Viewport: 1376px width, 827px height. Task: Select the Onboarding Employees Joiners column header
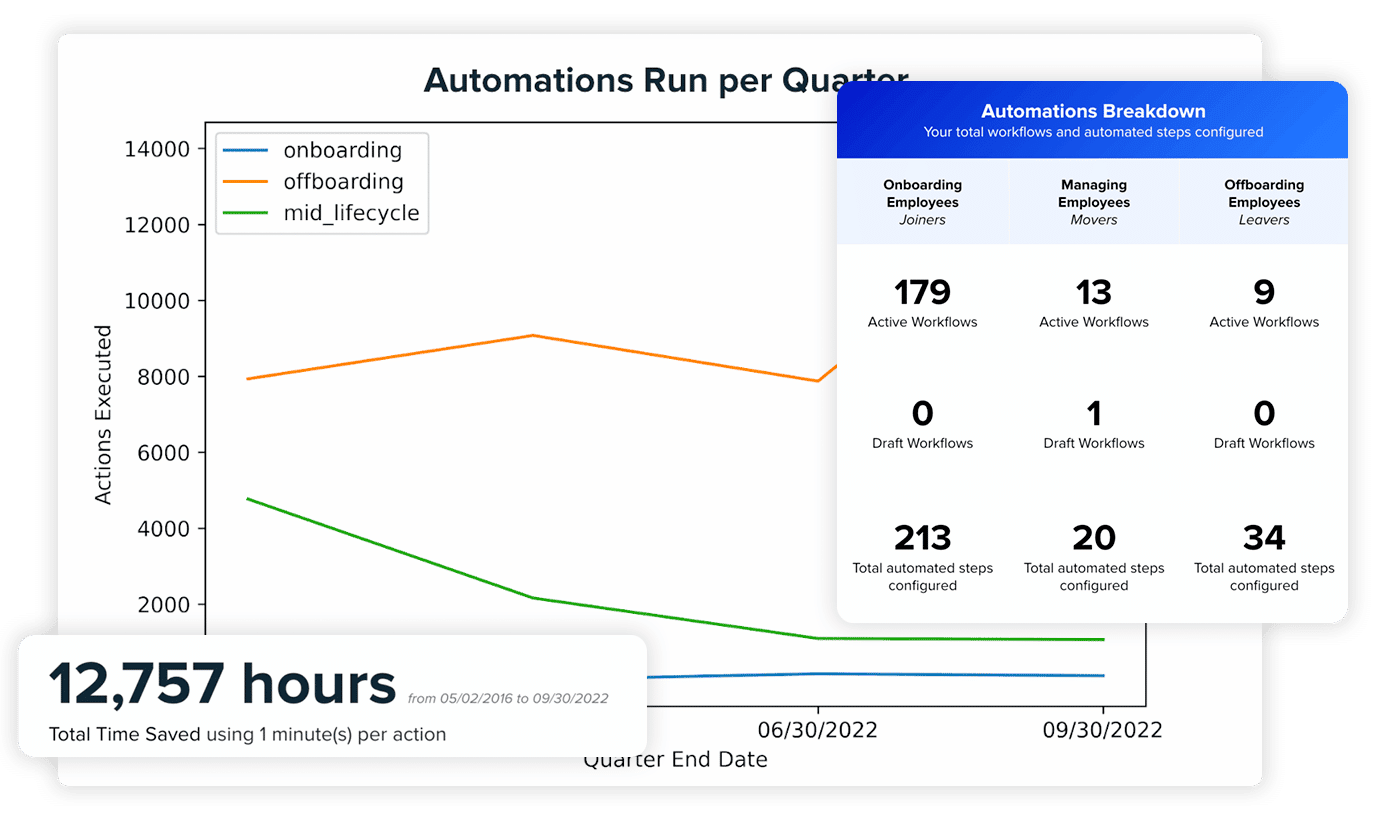[922, 201]
